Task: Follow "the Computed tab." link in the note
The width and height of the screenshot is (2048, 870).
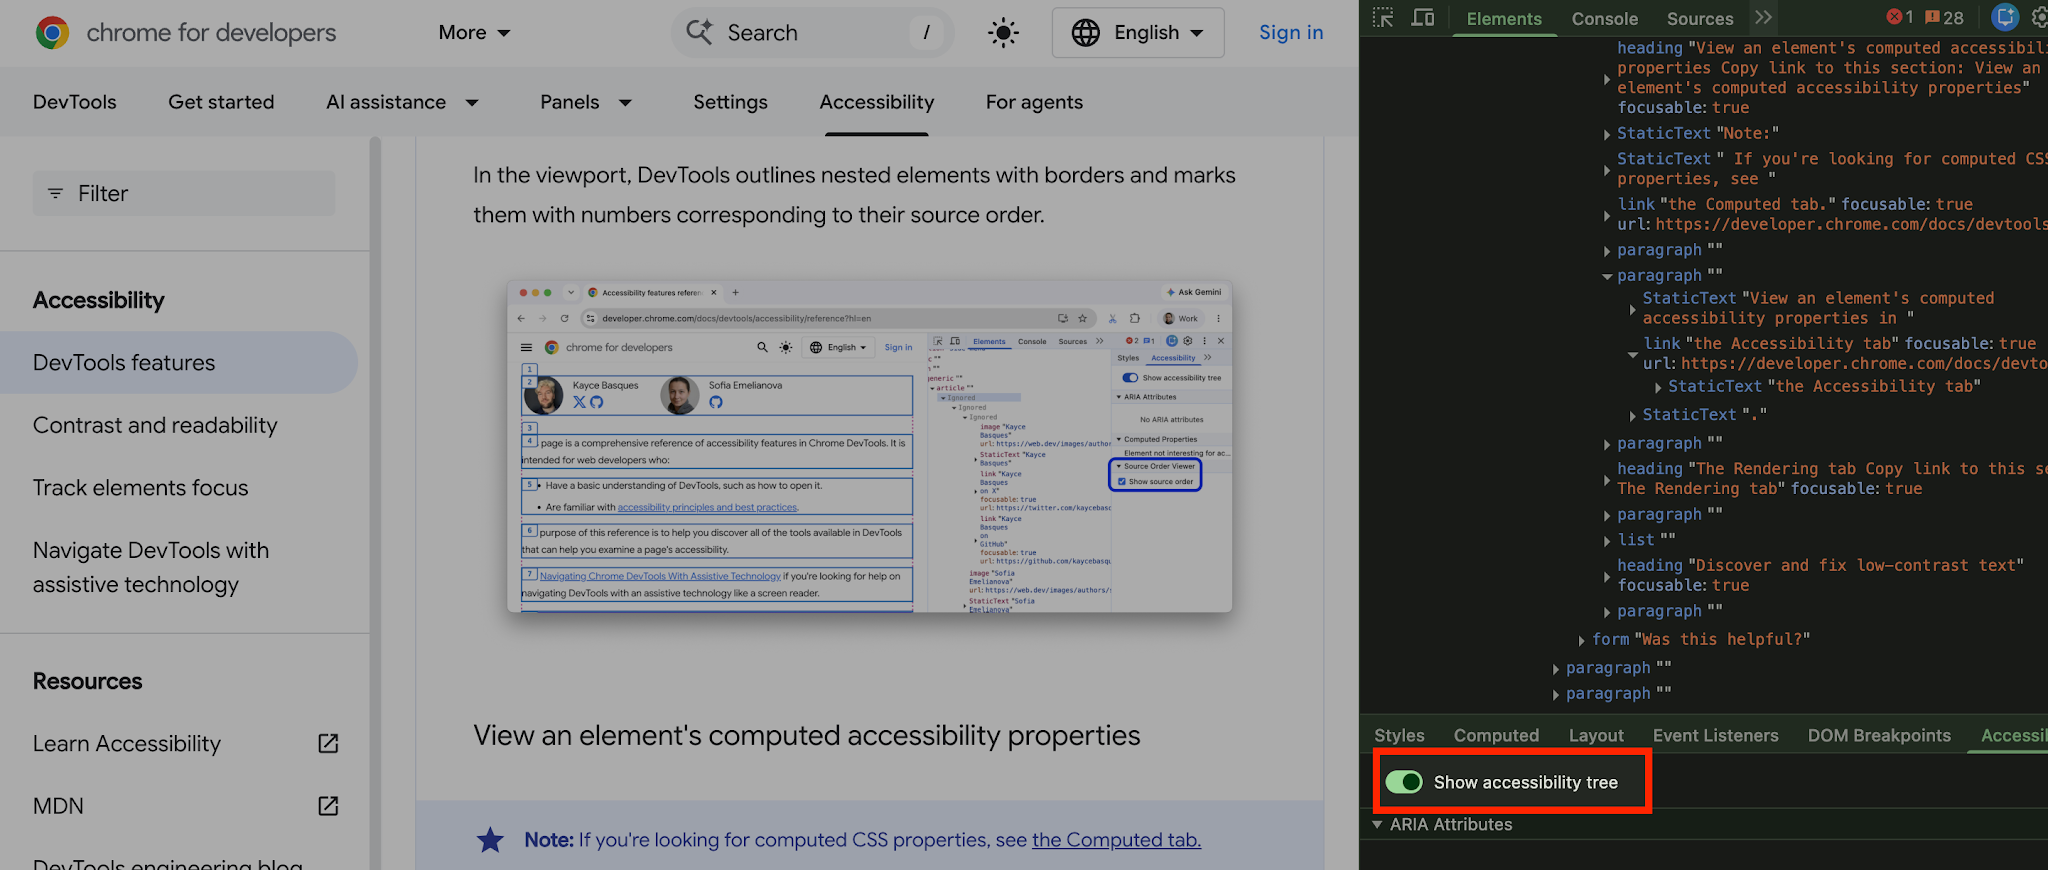Action: [x=1116, y=840]
